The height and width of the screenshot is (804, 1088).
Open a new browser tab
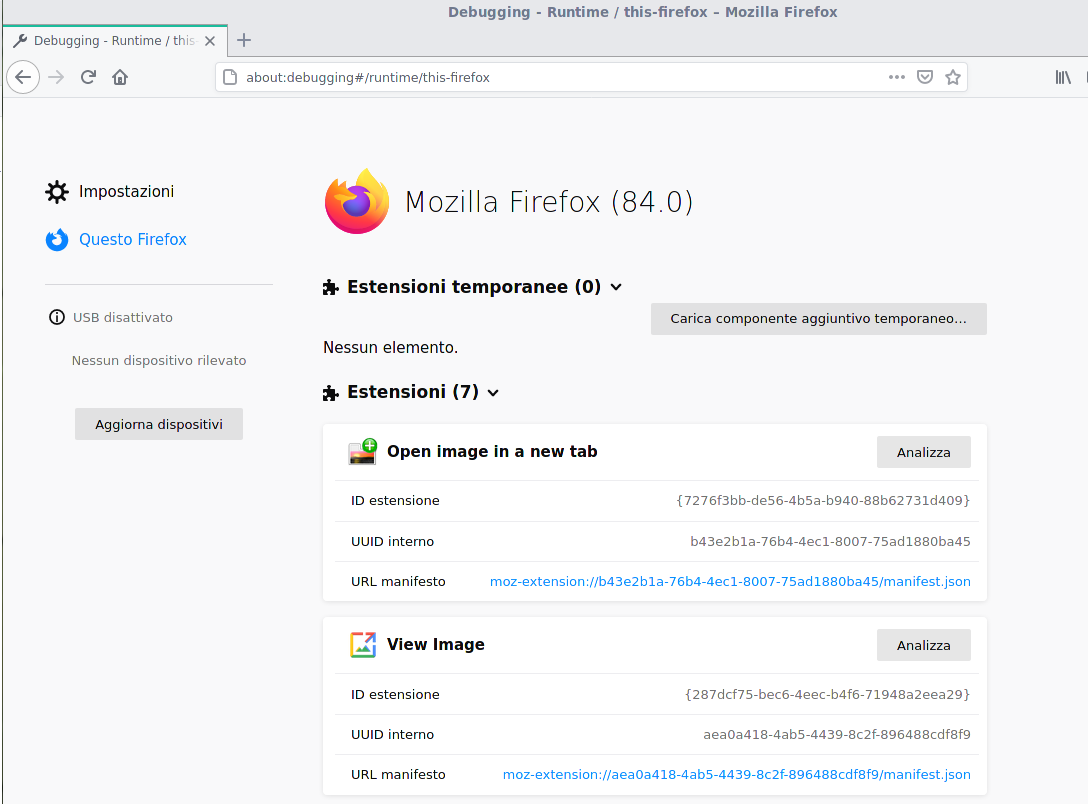[244, 40]
